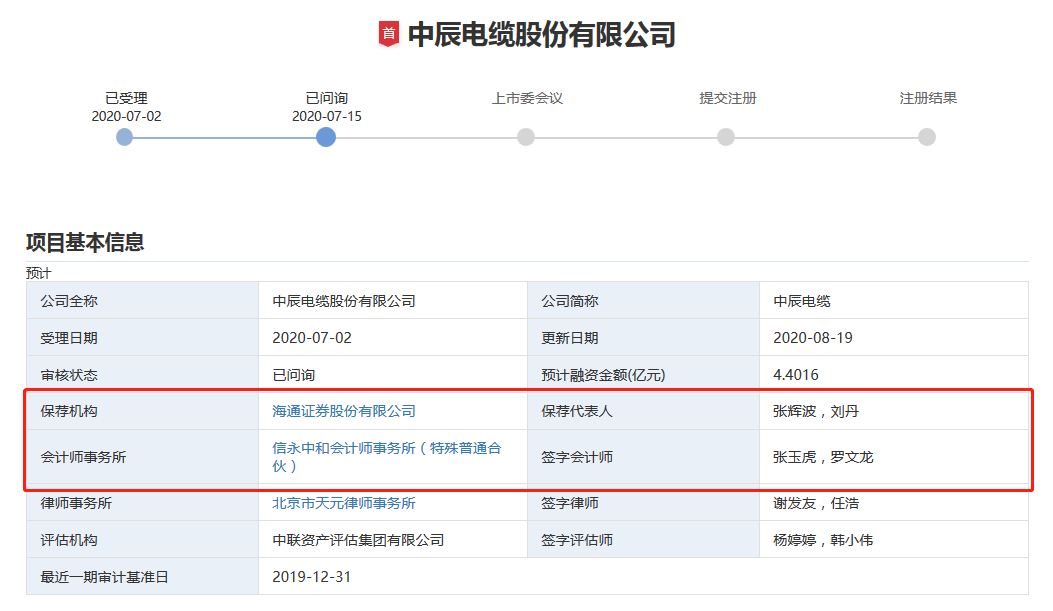Click the 注册结果 stage label
The width and height of the screenshot is (1053, 611).
pos(928,98)
